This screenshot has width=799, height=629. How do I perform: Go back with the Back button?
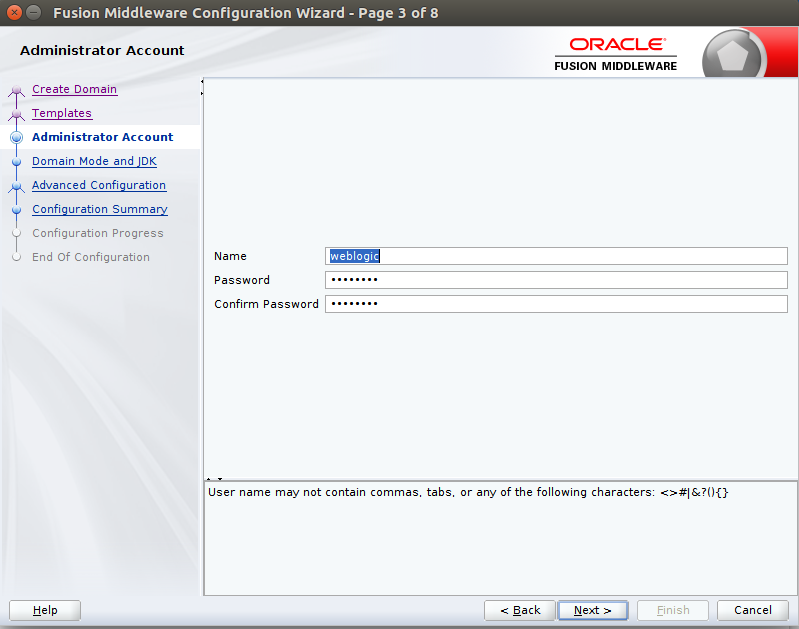520,610
